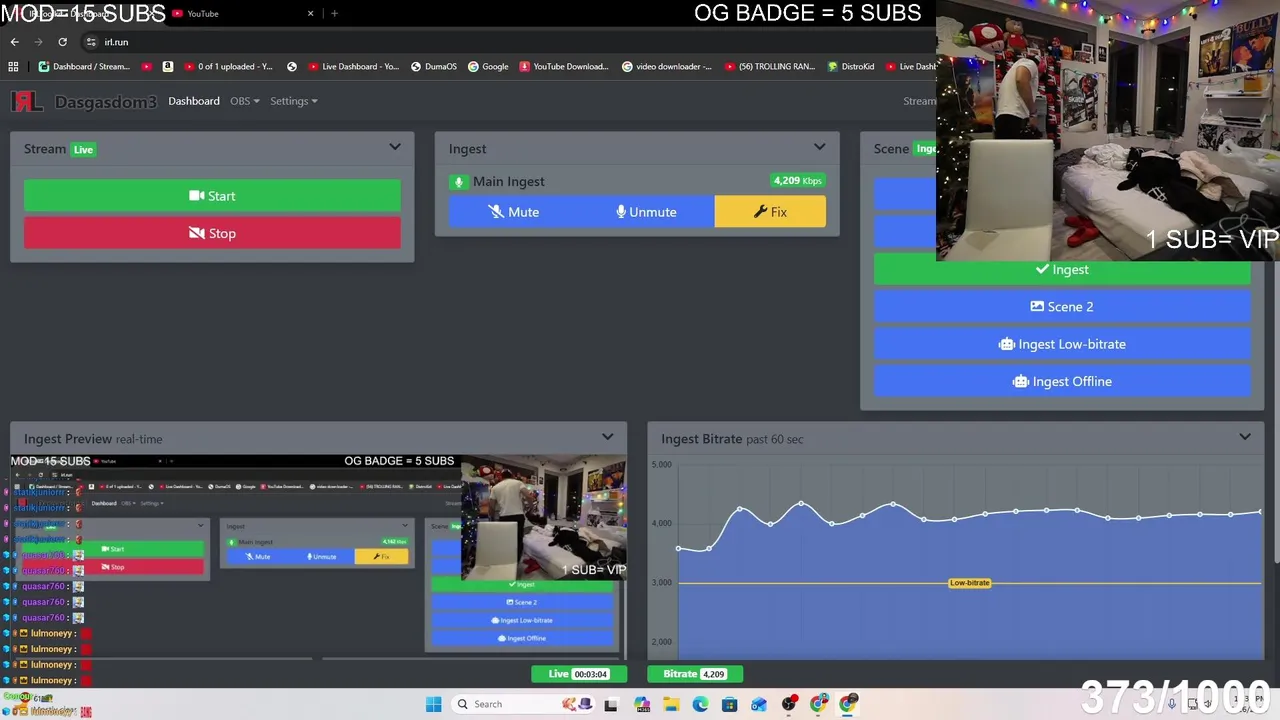Mute the Main Ingest audio
Viewport: 1280px width, 720px height.
pos(513,212)
